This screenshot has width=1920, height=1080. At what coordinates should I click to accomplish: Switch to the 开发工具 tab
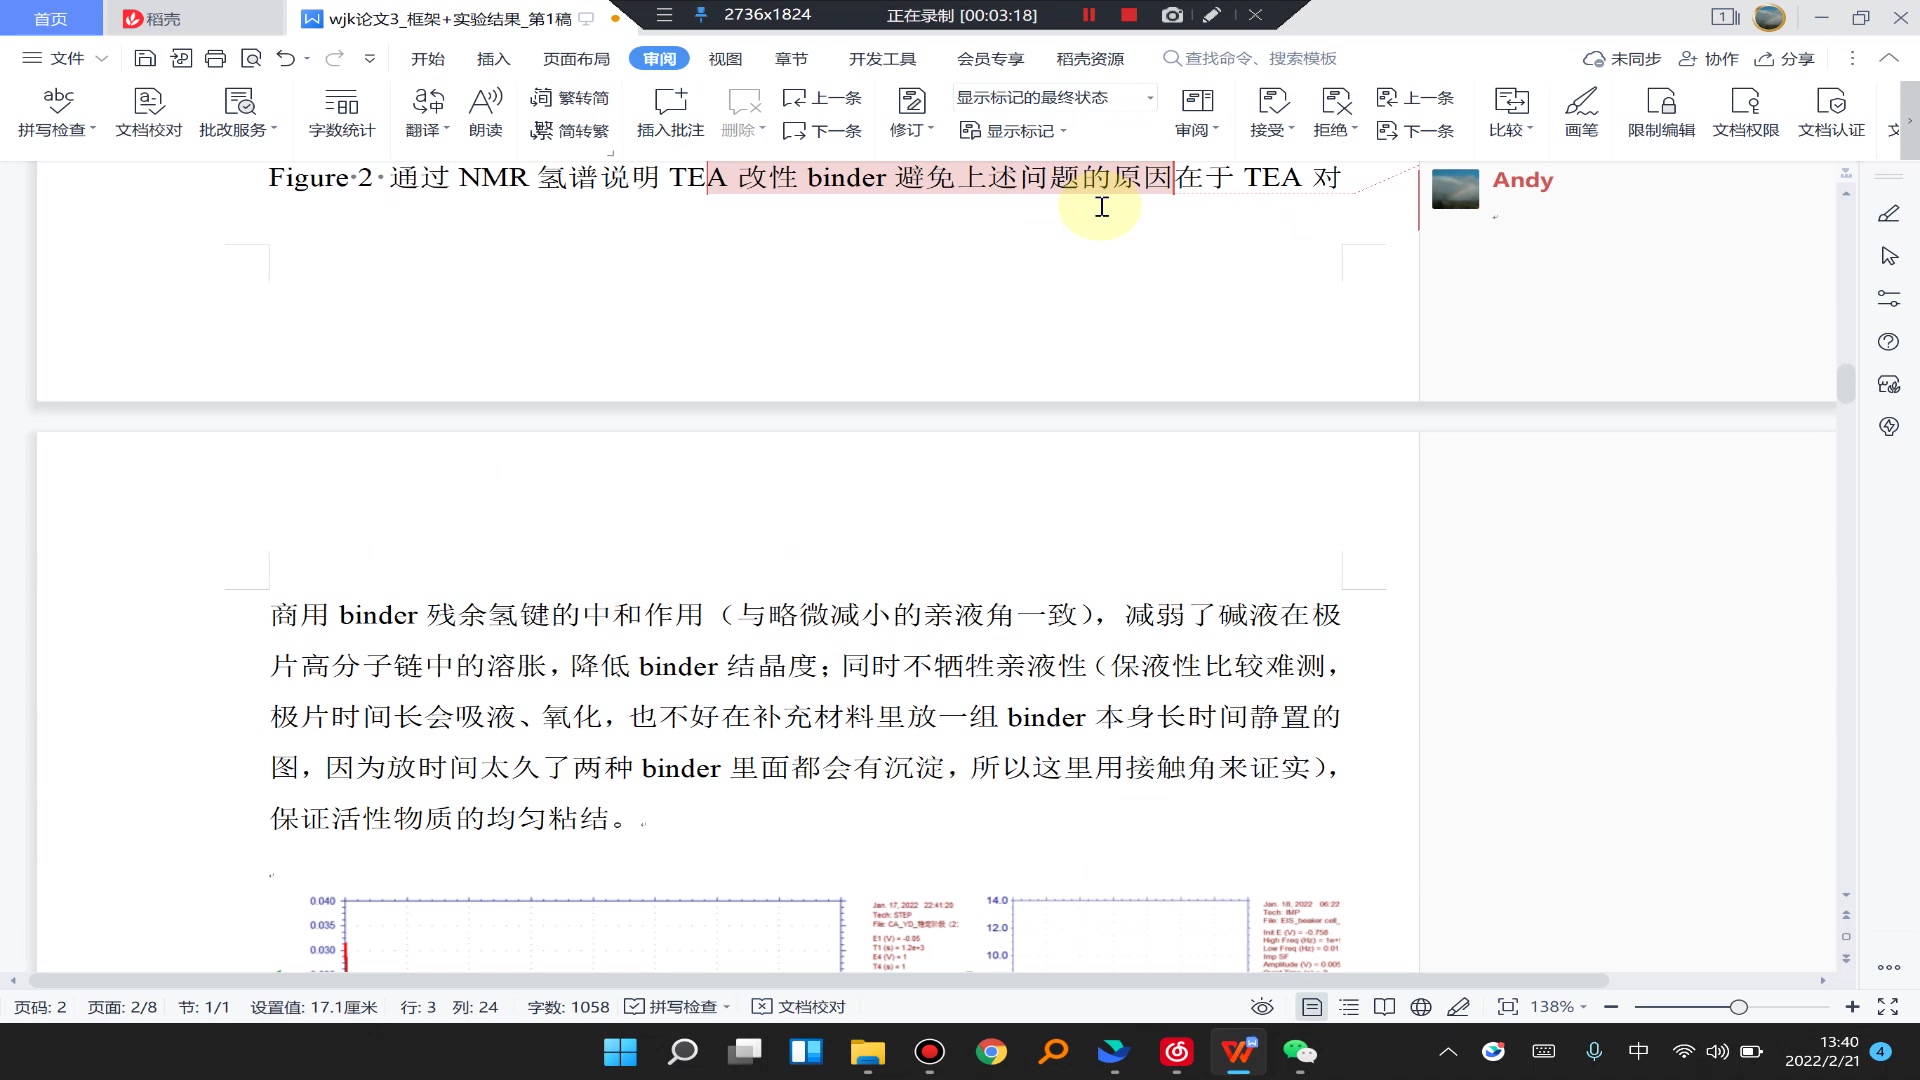(882, 59)
